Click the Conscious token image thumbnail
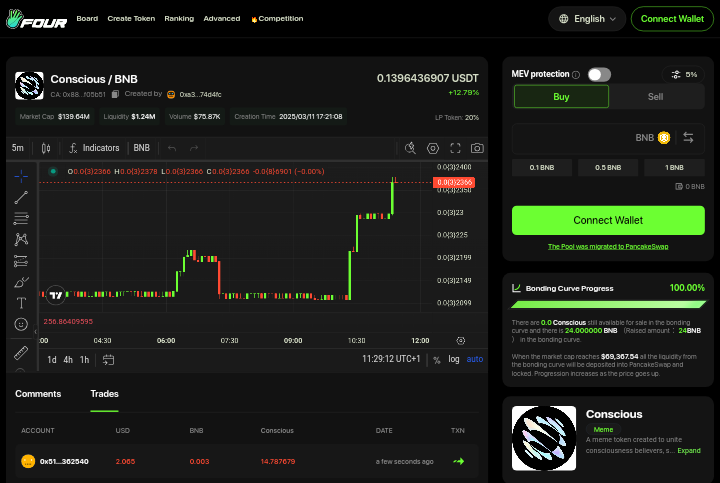720x483 pixels. [x=544, y=438]
